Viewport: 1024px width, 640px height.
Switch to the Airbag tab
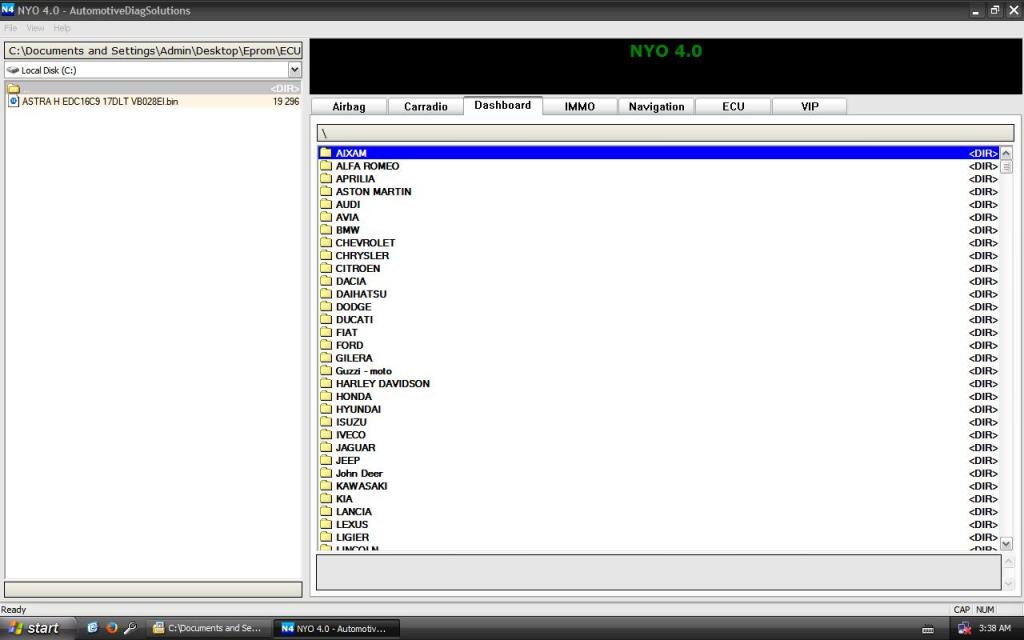coord(348,107)
